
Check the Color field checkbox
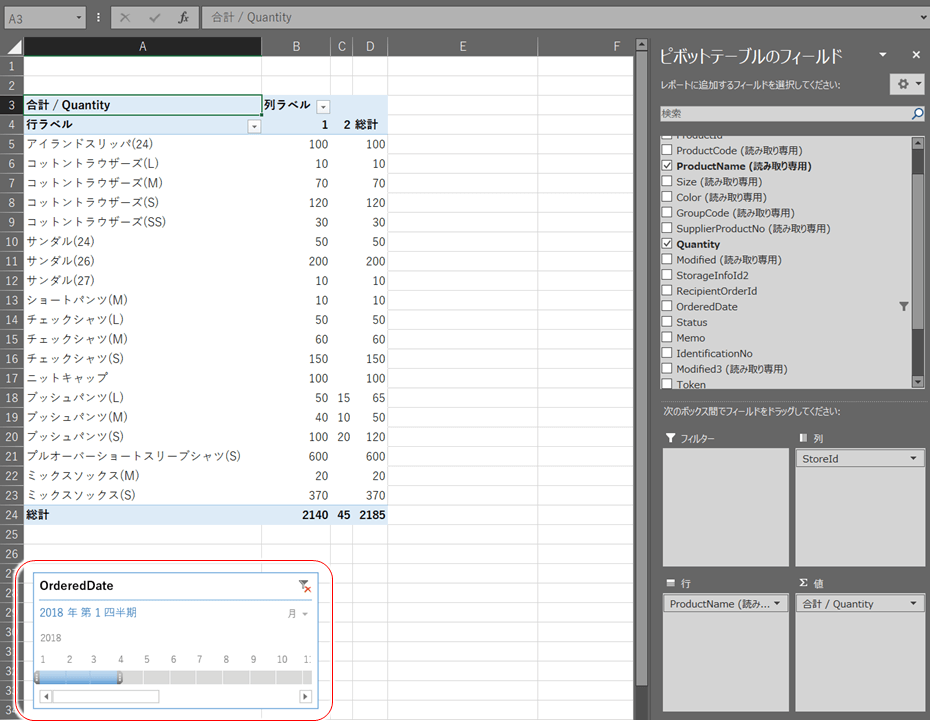tap(667, 197)
